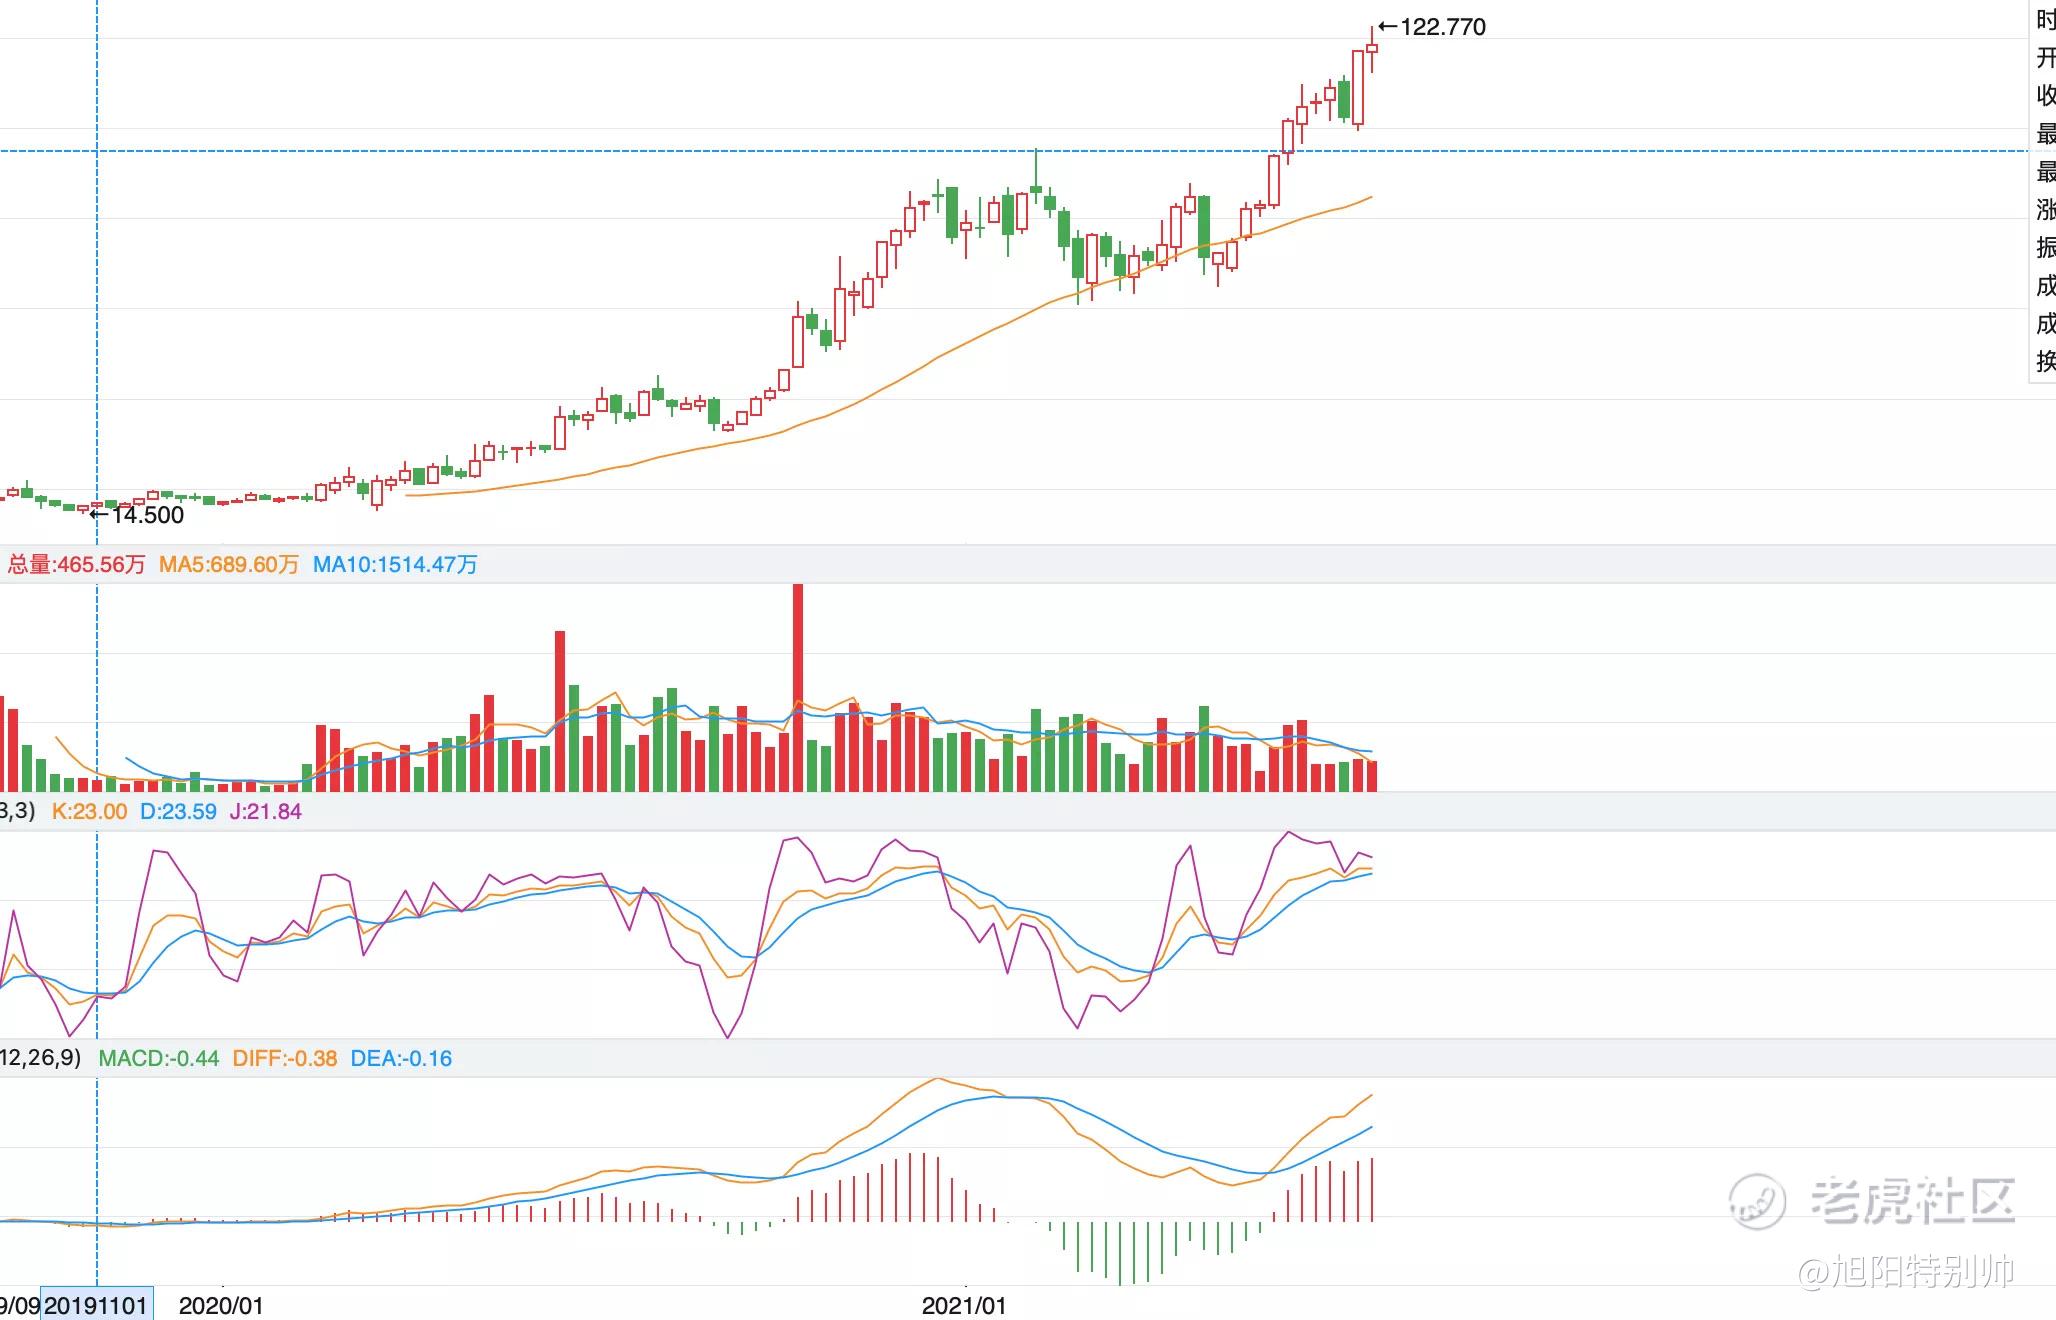
Task: Click the 开 row in info panel
Action: point(2045,57)
